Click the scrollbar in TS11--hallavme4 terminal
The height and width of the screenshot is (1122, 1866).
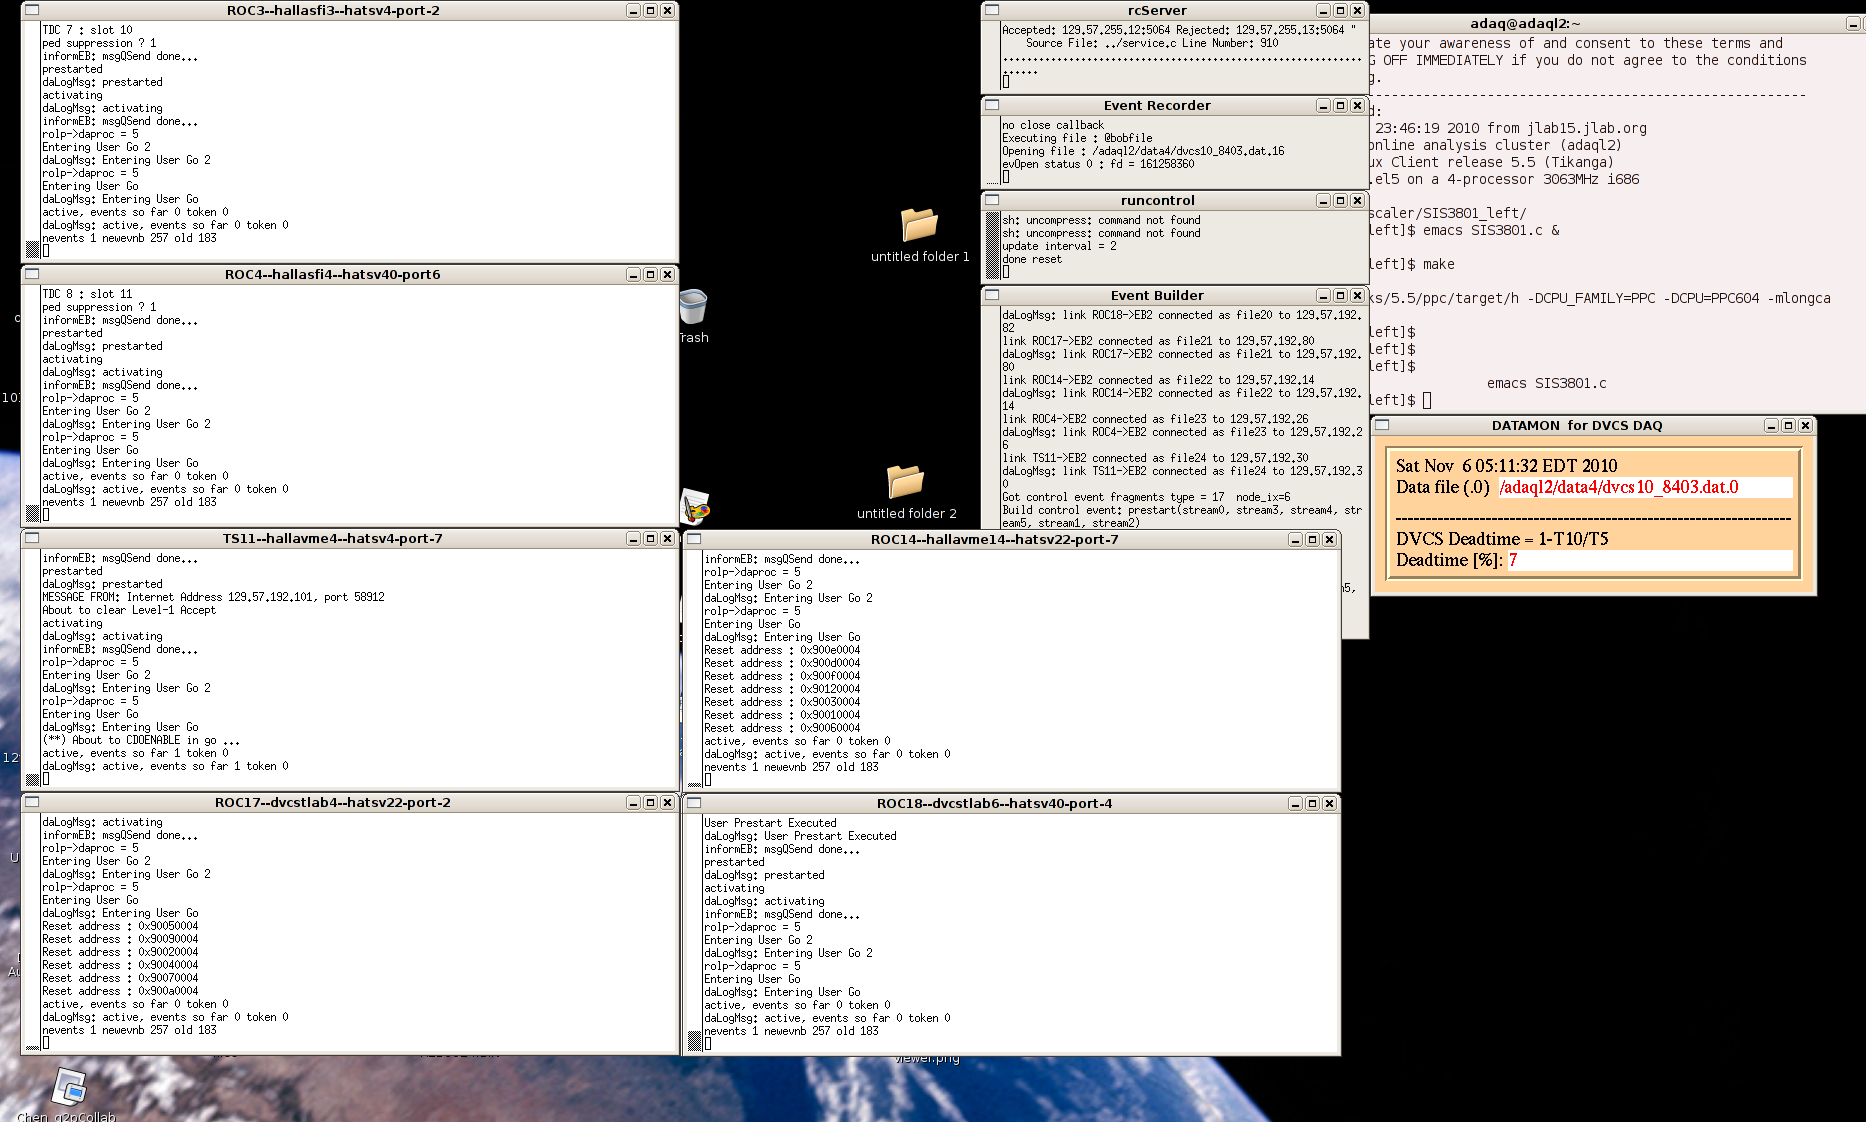32,667
